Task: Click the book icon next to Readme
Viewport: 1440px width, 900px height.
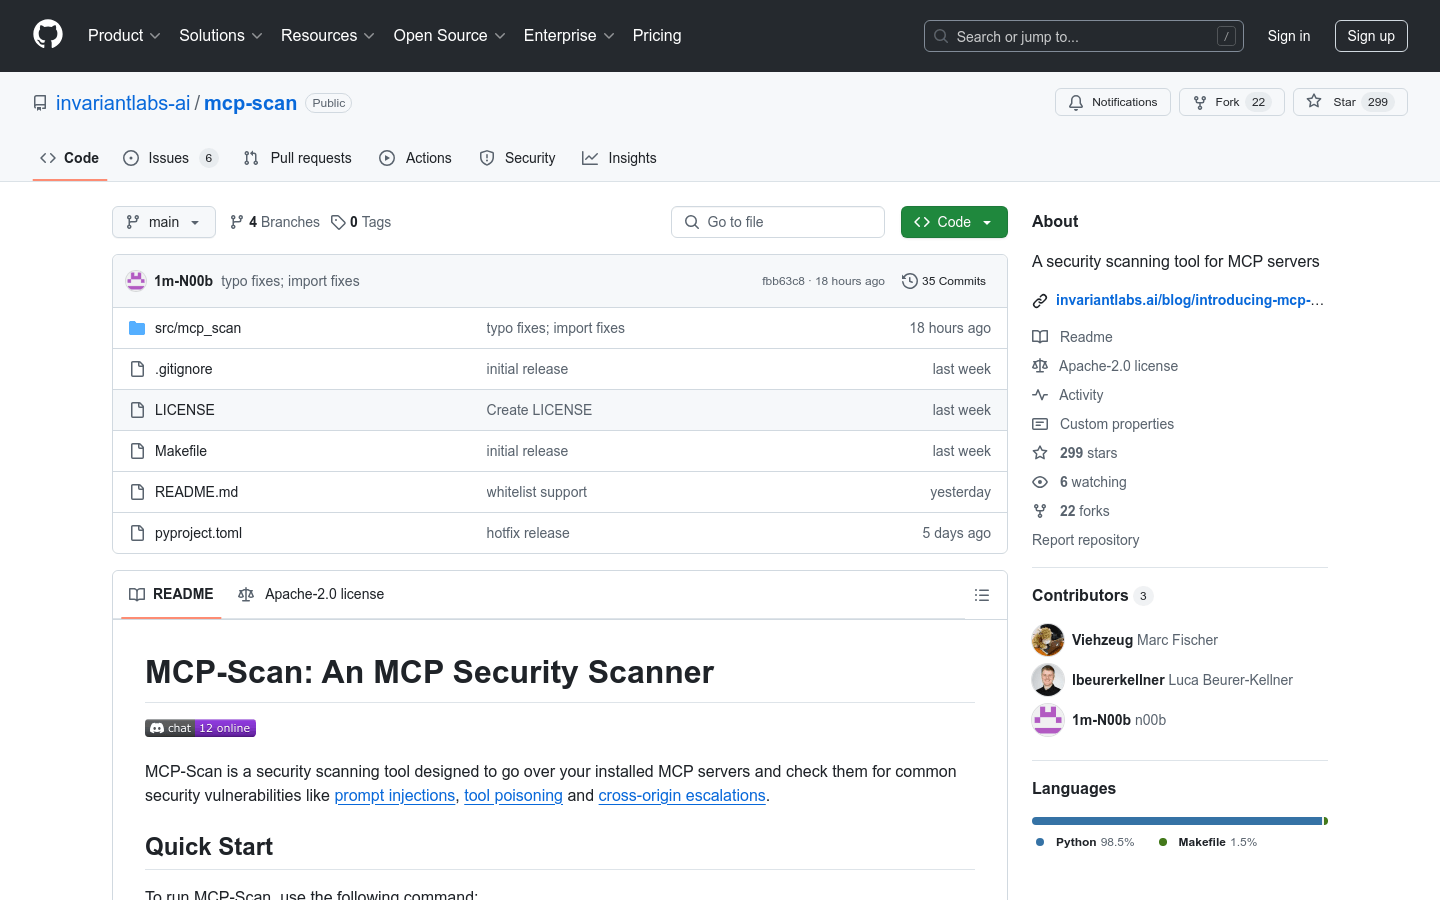Action: pos(1040,337)
